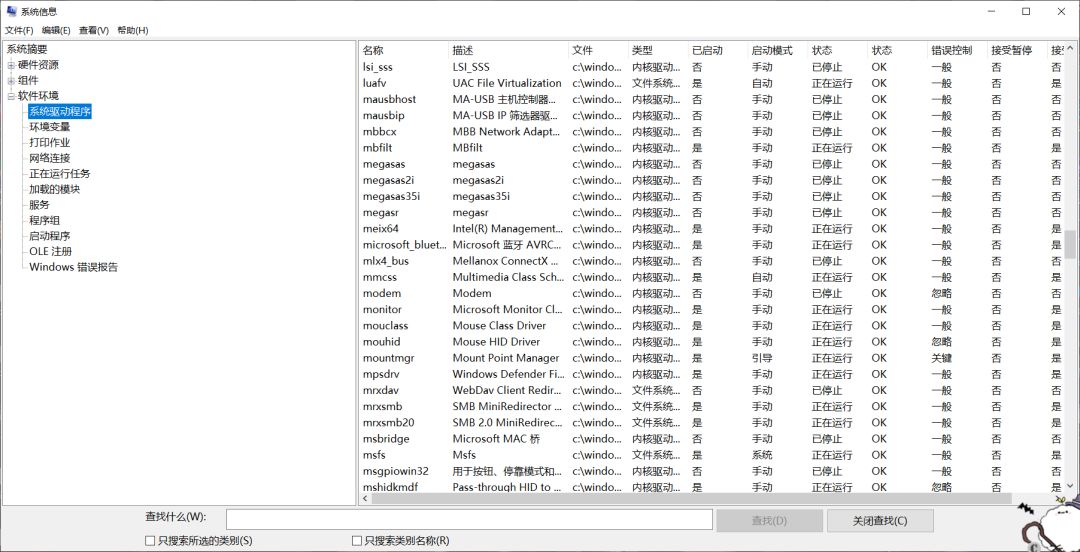Image resolution: width=1080 pixels, height=552 pixels.
Task: Collapse the 软件环境 tree node
Action: (x=11, y=96)
